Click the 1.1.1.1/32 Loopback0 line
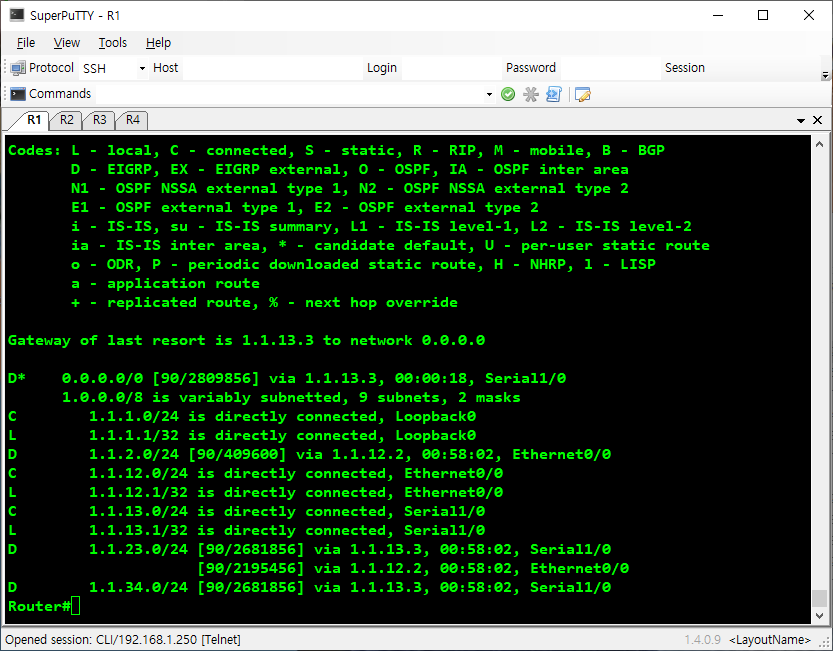 click(x=242, y=435)
